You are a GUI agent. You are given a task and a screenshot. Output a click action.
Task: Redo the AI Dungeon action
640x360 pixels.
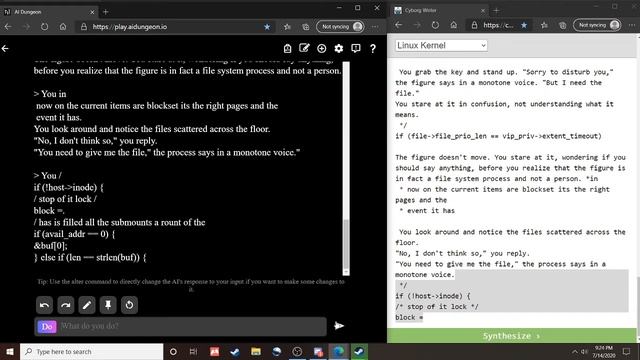point(66,305)
